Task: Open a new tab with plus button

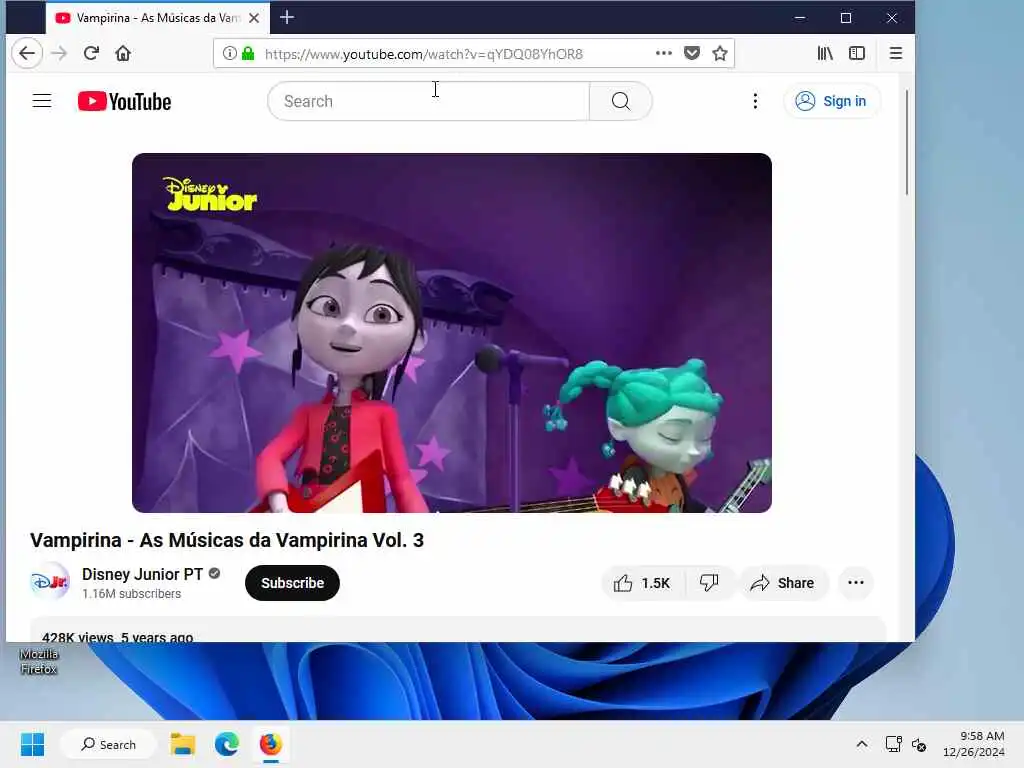Action: tap(287, 18)
